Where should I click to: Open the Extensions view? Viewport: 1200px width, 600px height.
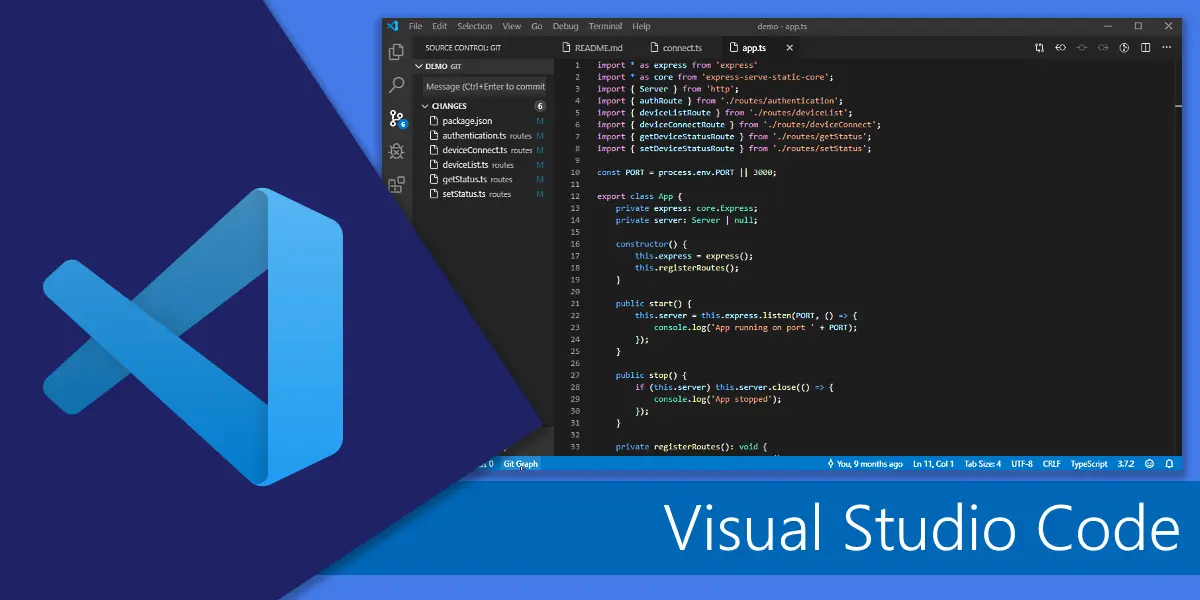click(x=396, y=182)
